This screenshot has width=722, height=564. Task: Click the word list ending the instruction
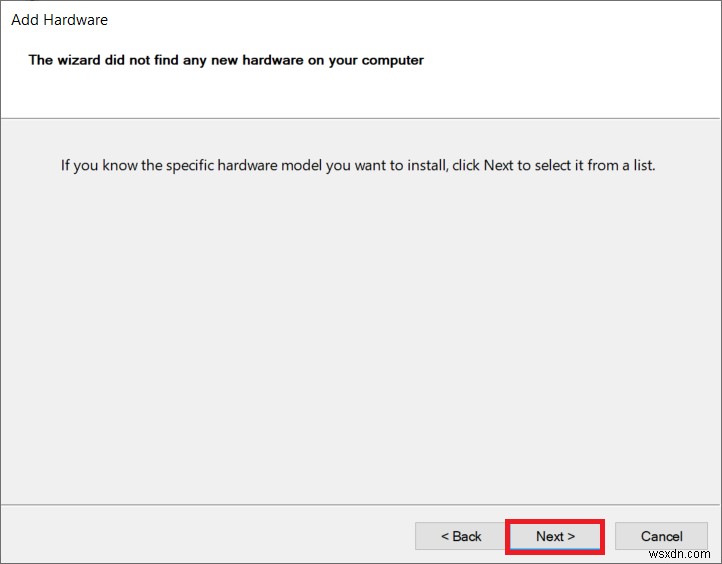tap(640, 165)
